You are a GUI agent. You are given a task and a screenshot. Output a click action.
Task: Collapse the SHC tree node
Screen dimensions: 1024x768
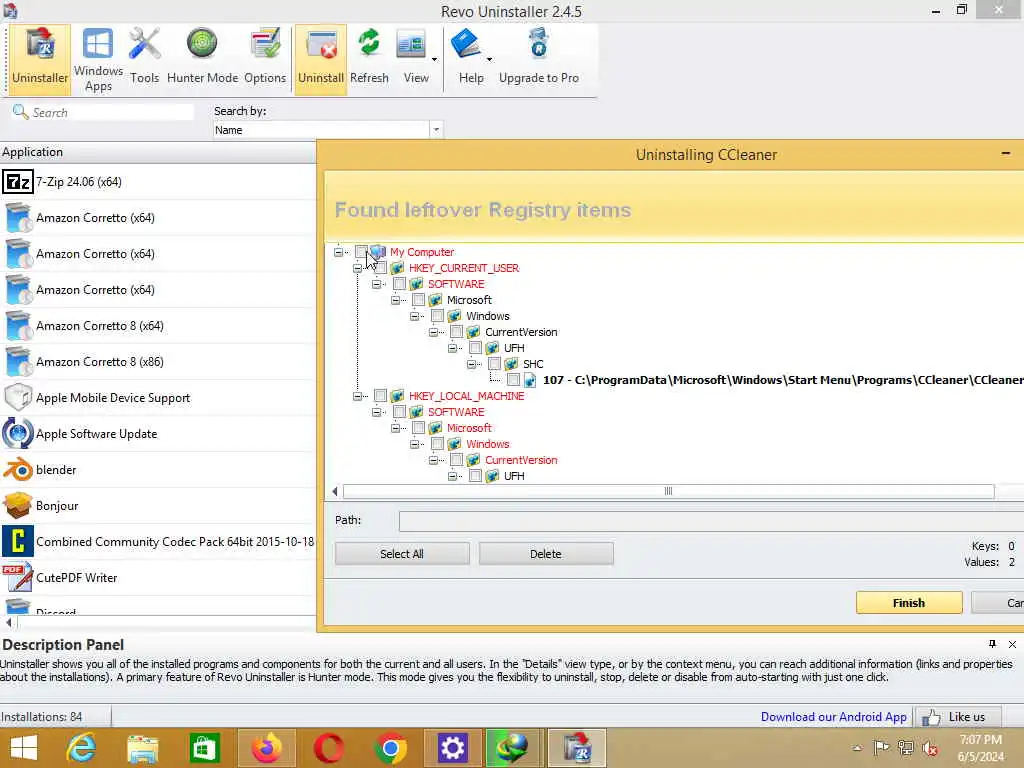(x=472, y=364)
